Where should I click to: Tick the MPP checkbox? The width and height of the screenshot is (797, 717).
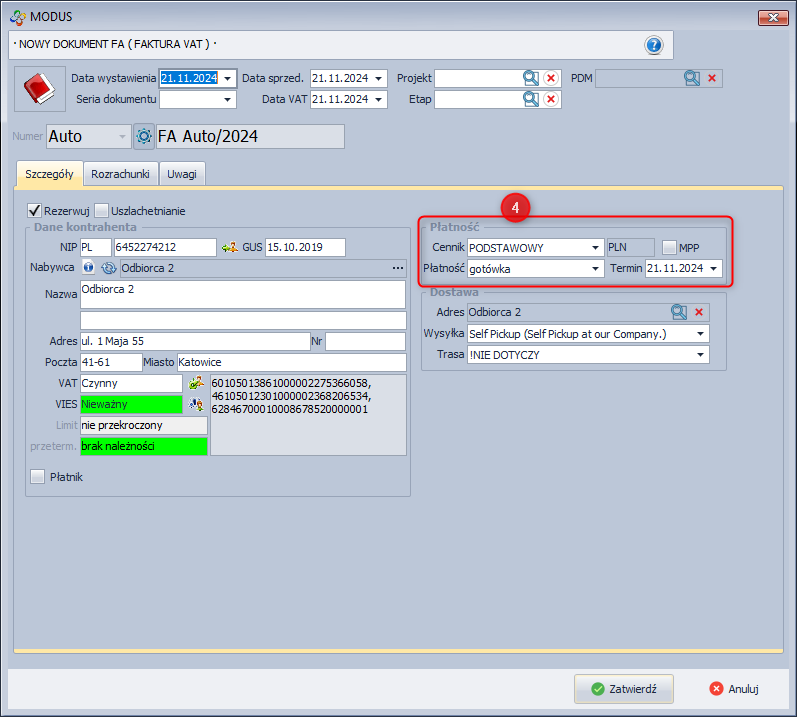click(669, 247)
